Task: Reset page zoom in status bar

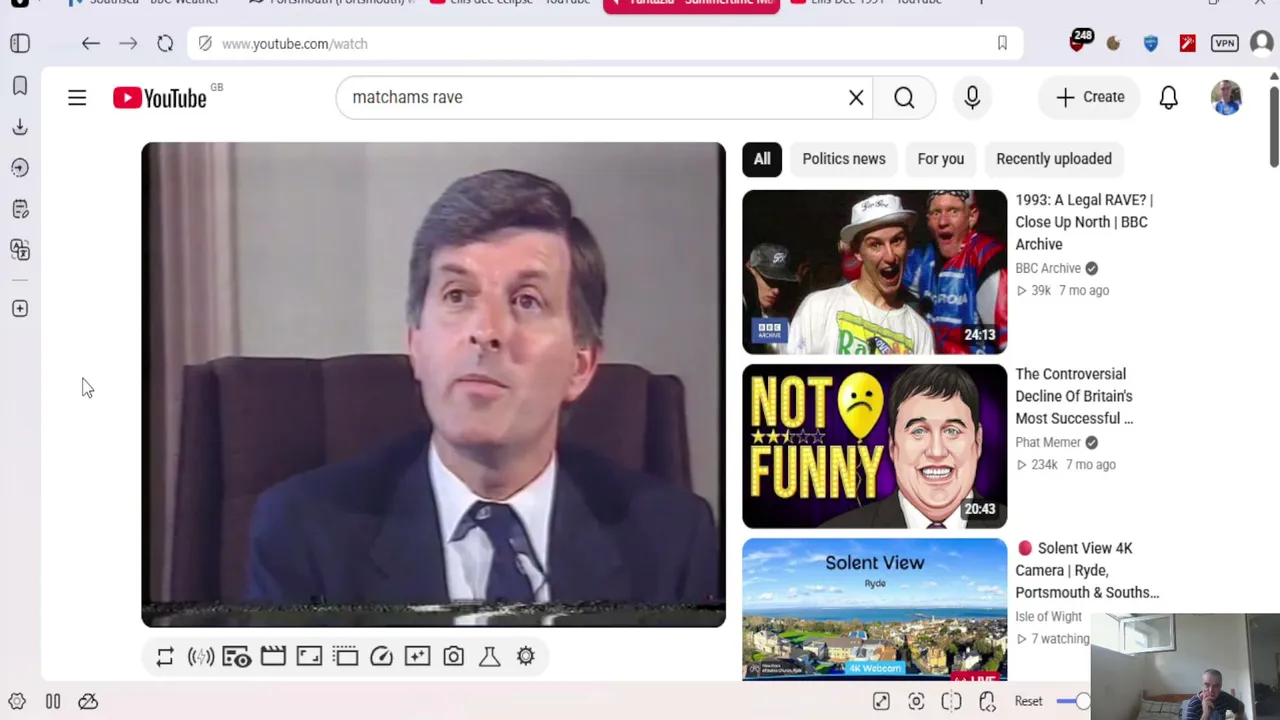Action: coord(1028,701)
